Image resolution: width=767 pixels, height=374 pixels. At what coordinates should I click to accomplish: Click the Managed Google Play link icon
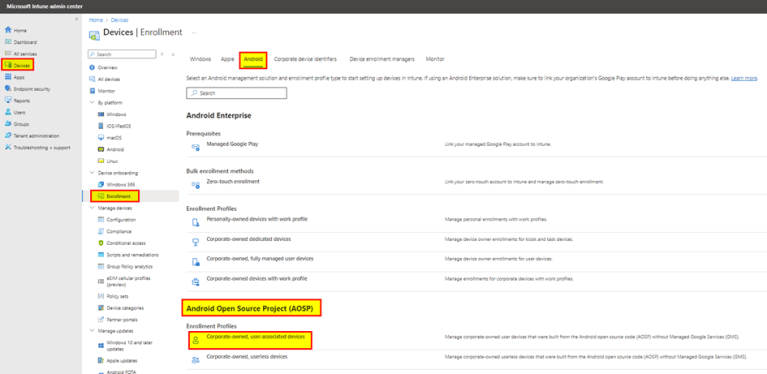(x=196, y=147)
